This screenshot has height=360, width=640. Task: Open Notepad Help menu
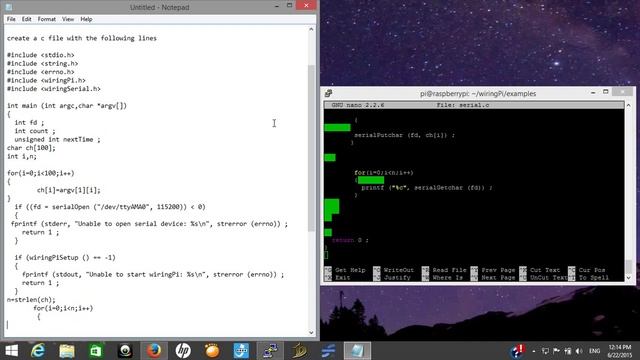pos(86,19)
